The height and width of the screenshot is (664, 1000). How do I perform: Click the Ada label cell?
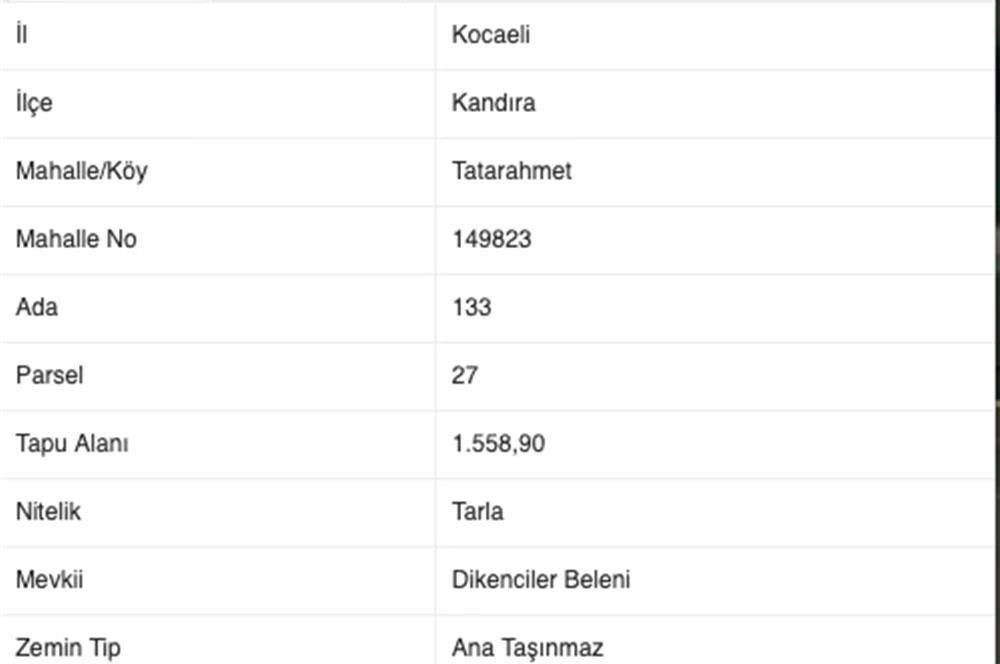click(37, 307)
